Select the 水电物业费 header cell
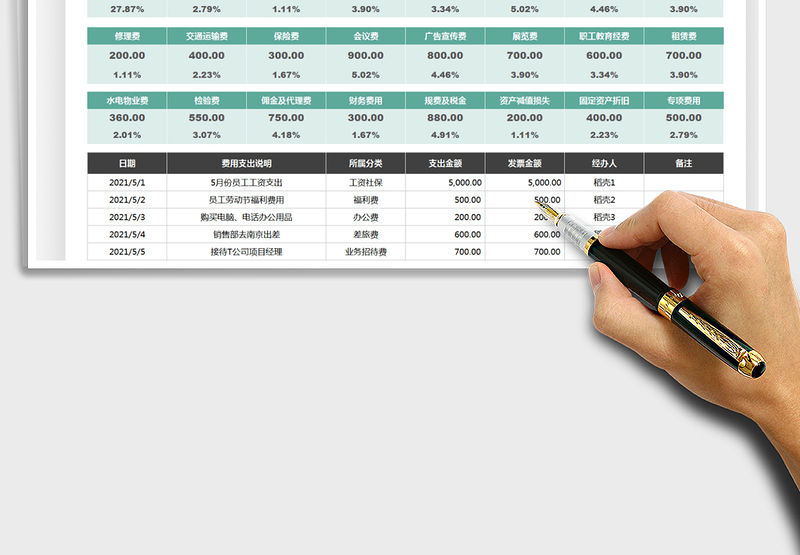 127,101
